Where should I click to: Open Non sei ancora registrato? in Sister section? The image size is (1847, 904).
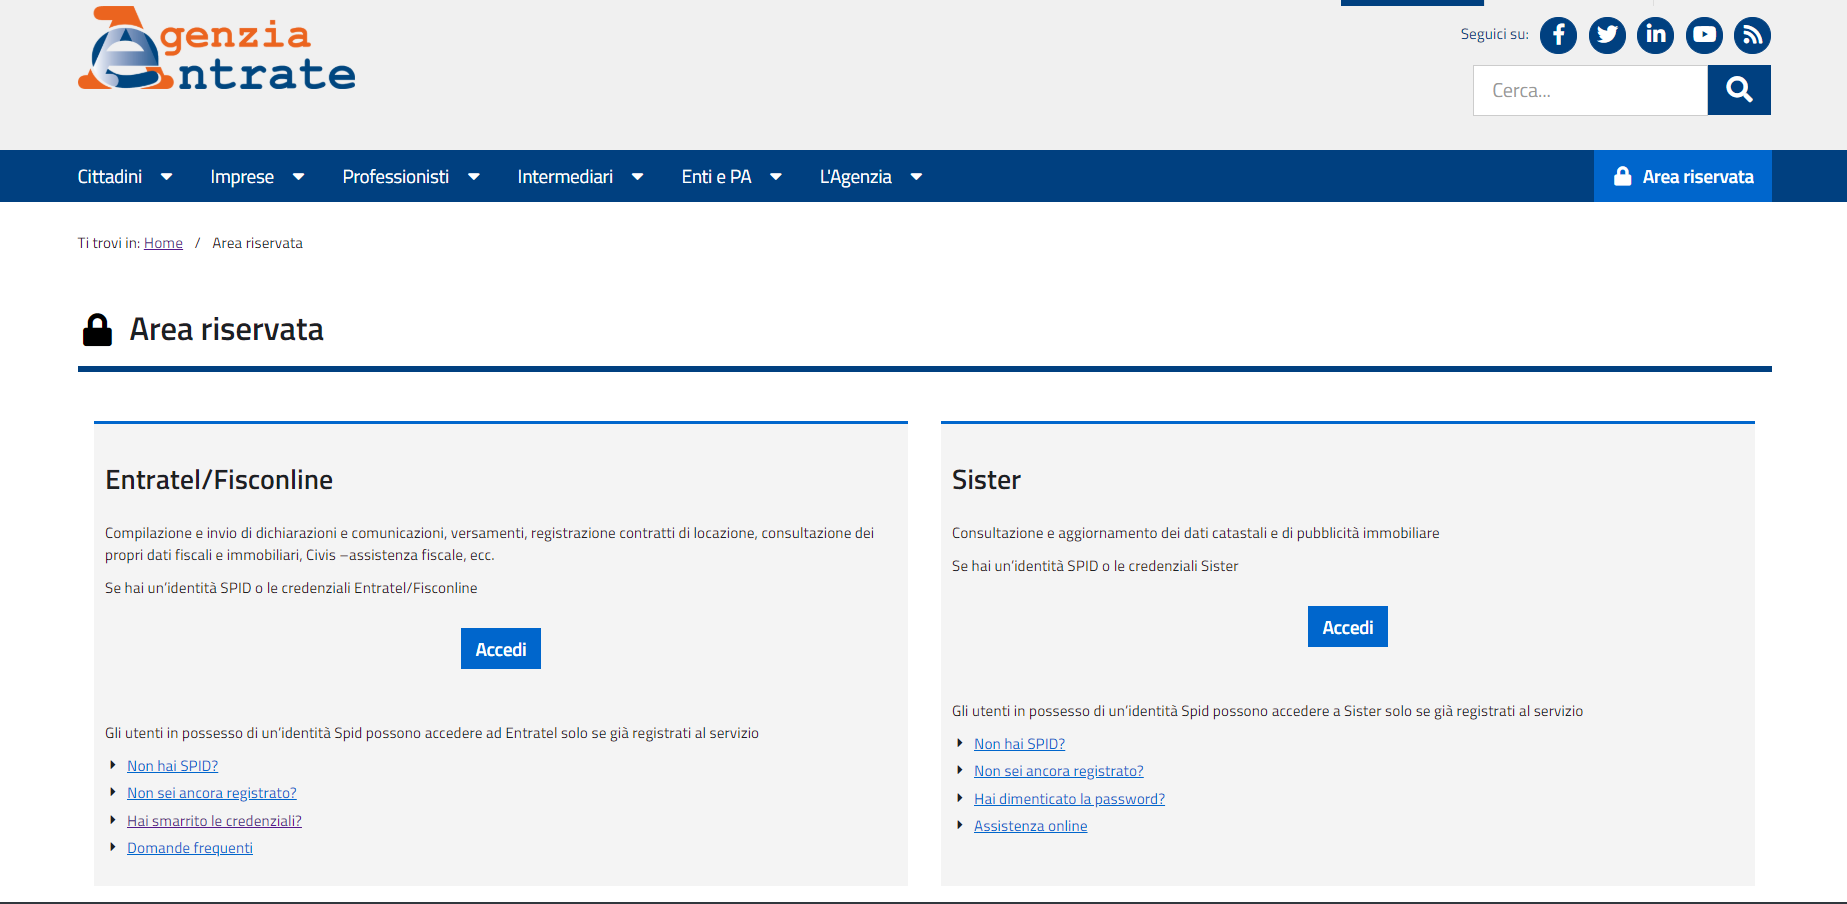click(1059, 771)
